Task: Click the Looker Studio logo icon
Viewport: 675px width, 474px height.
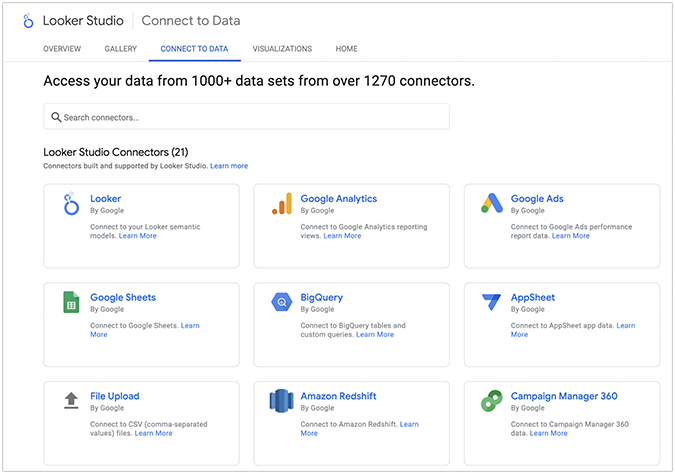Action: point(28,21)
